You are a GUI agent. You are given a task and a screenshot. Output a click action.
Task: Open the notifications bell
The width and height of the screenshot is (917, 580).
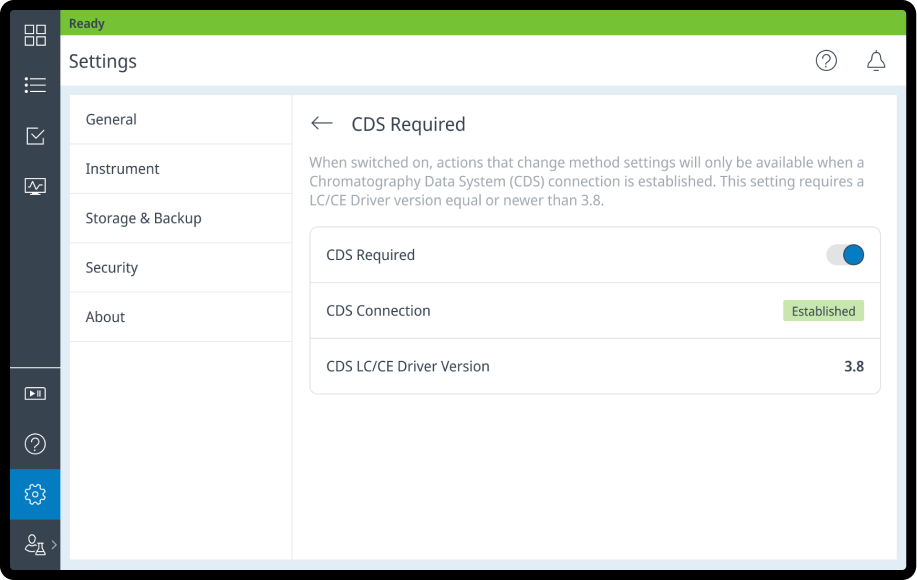[x=876, y=61]
